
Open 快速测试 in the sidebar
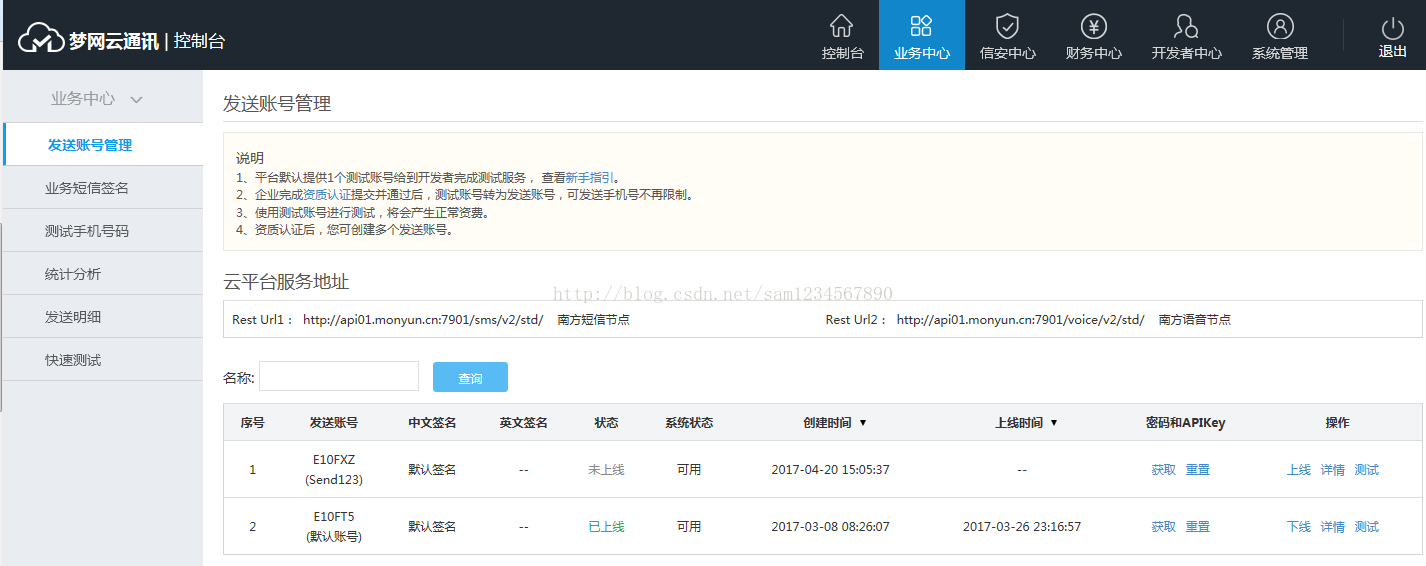[x=103, y=360]
